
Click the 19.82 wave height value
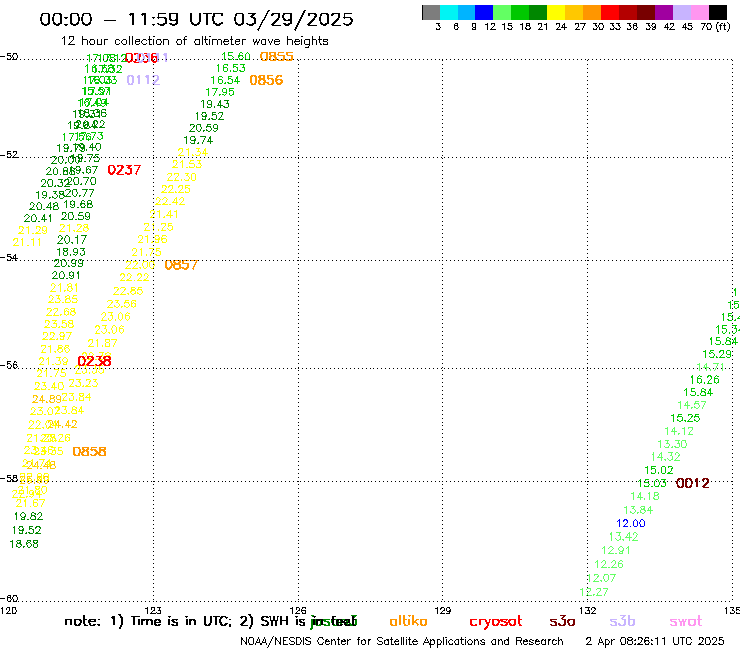point(28,516)
